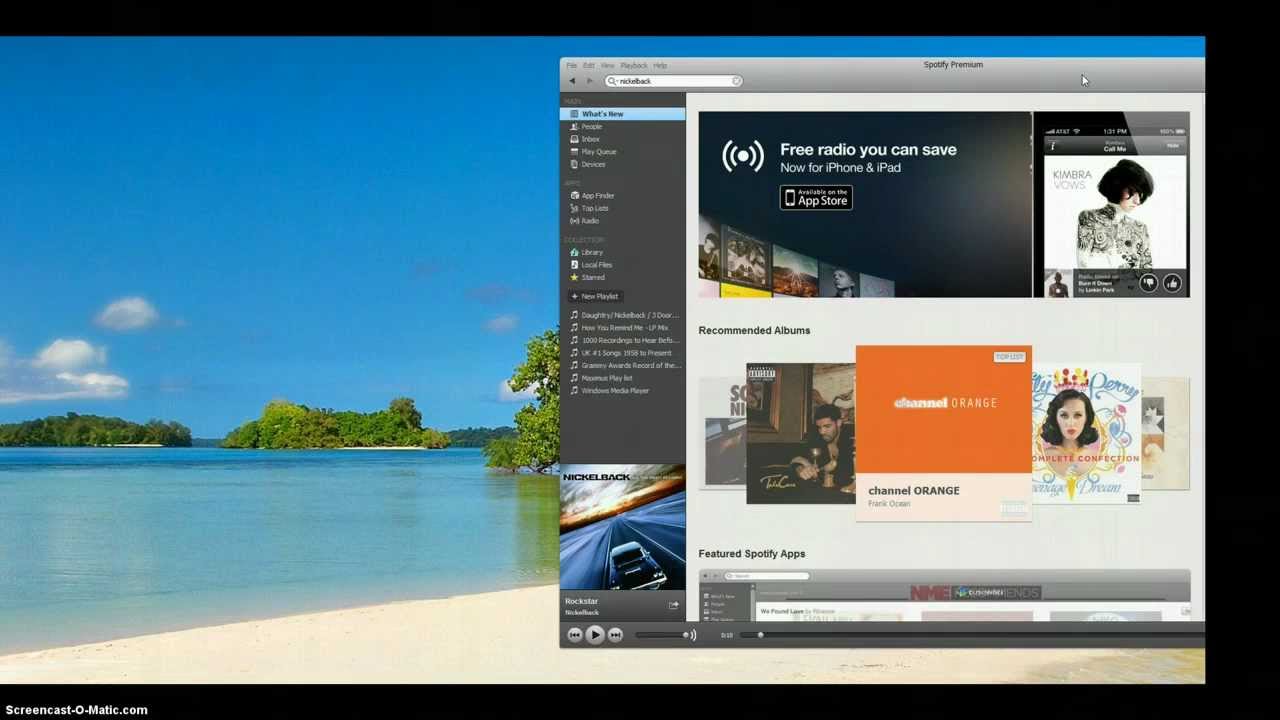Open the Help menu
The height and width of the screenshot is (720, 1280).
pyautogui.click(x=660, y=65)
